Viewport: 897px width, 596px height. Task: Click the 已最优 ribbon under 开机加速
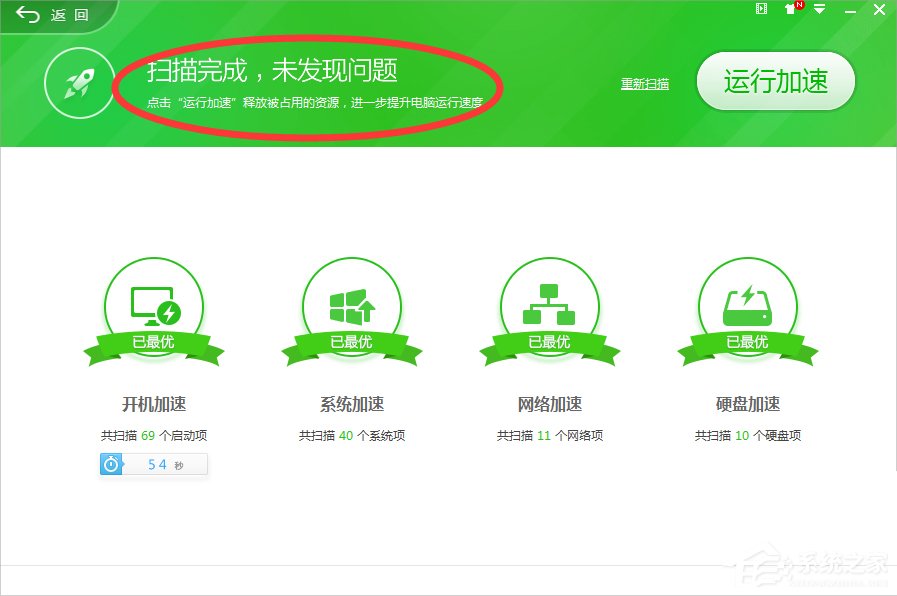[x=154, y=343]
